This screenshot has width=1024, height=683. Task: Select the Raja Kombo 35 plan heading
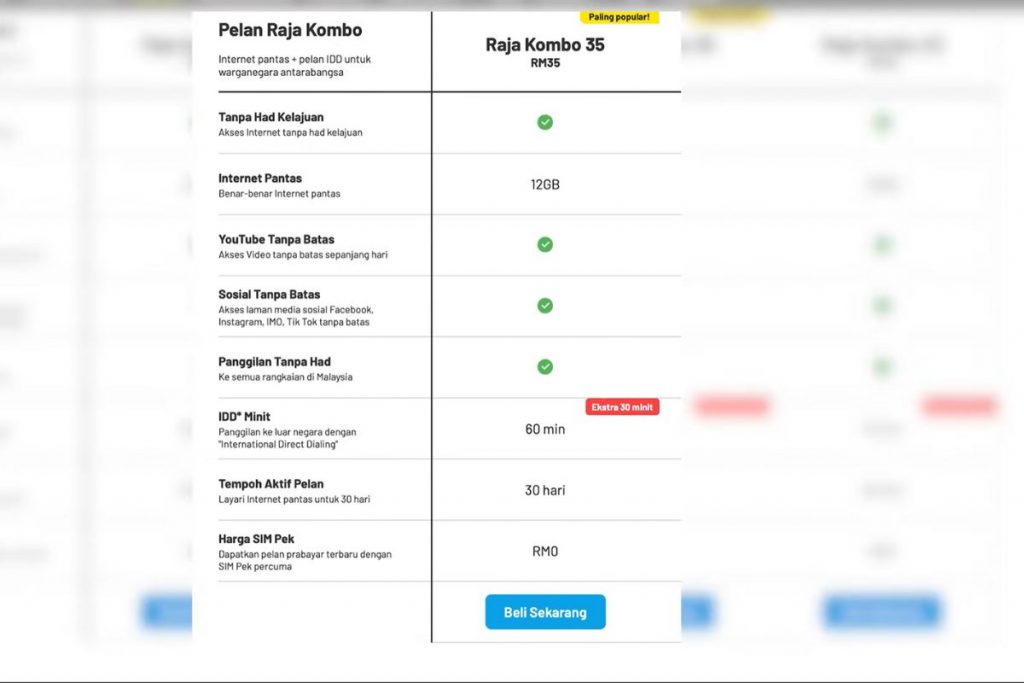point(545,45)
